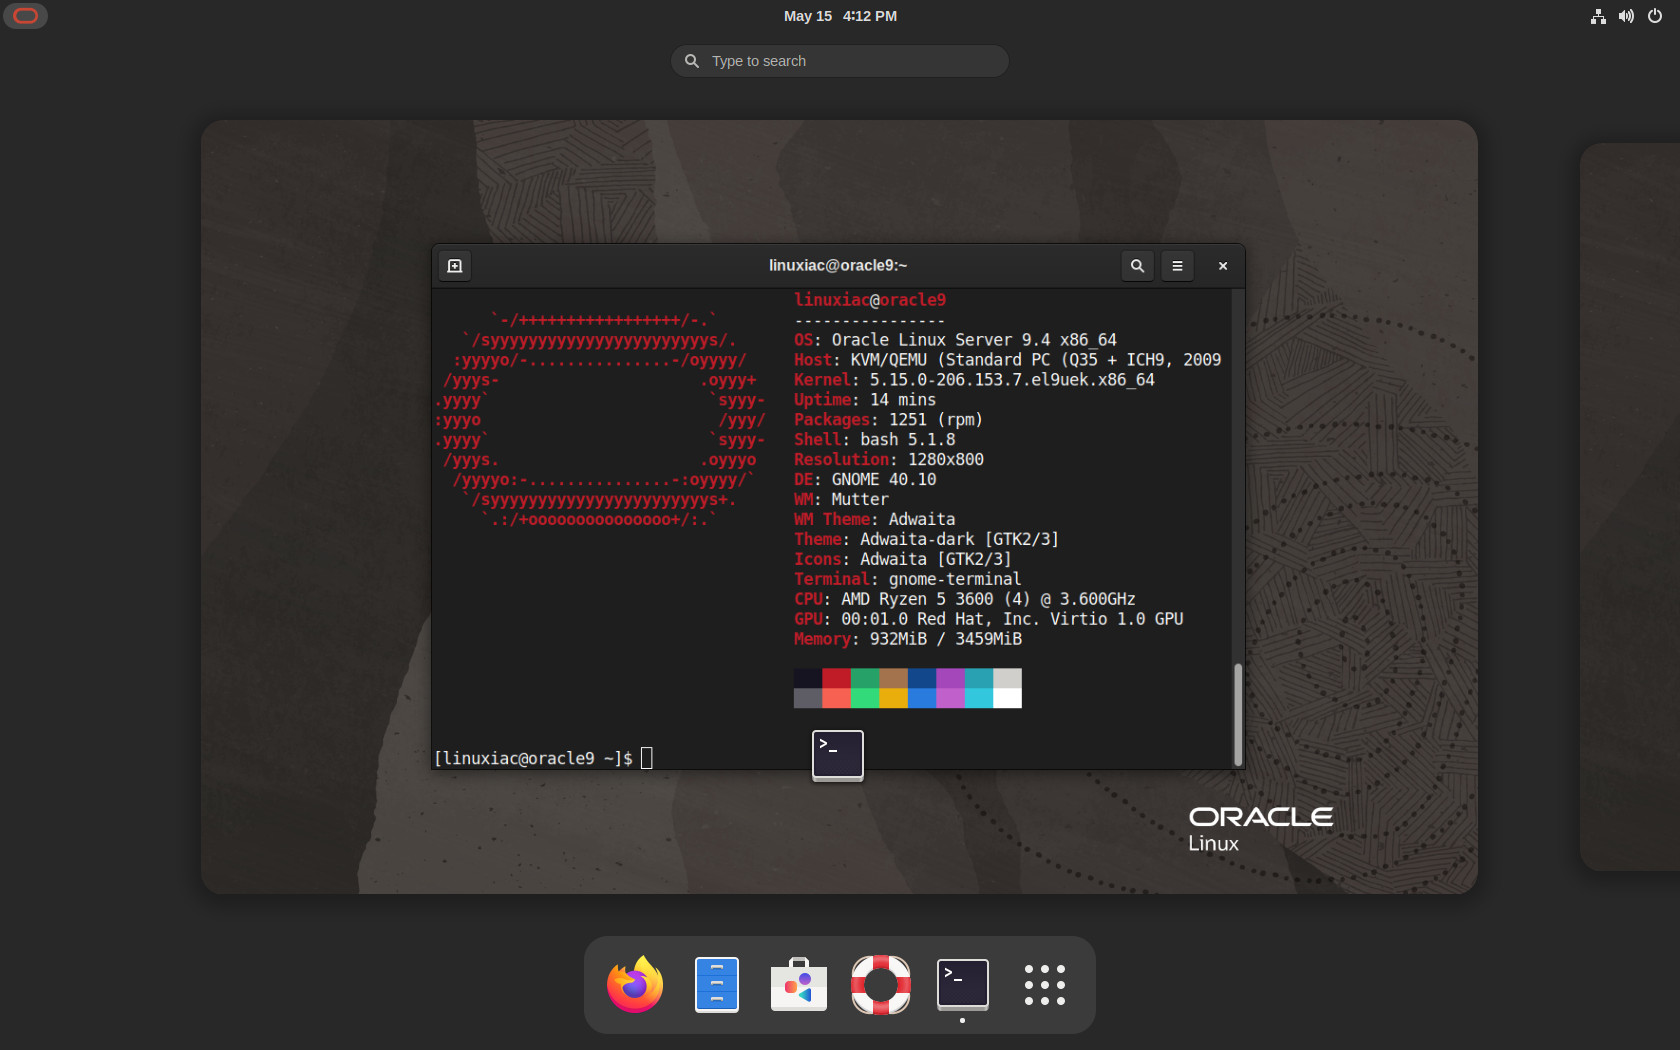Click the new tab icon in terminal header

[455, 266]
